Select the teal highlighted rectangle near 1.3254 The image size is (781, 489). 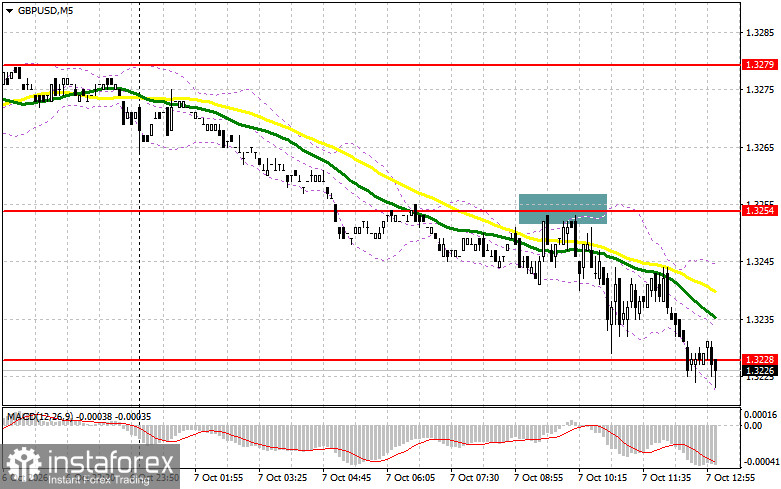tap(563, 209)
